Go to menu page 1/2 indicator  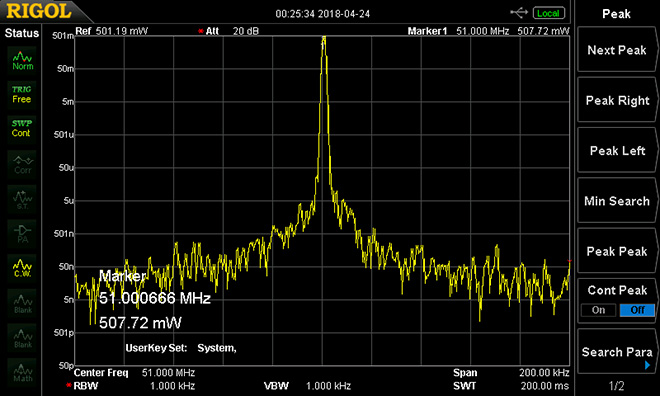tap(617, 385)
